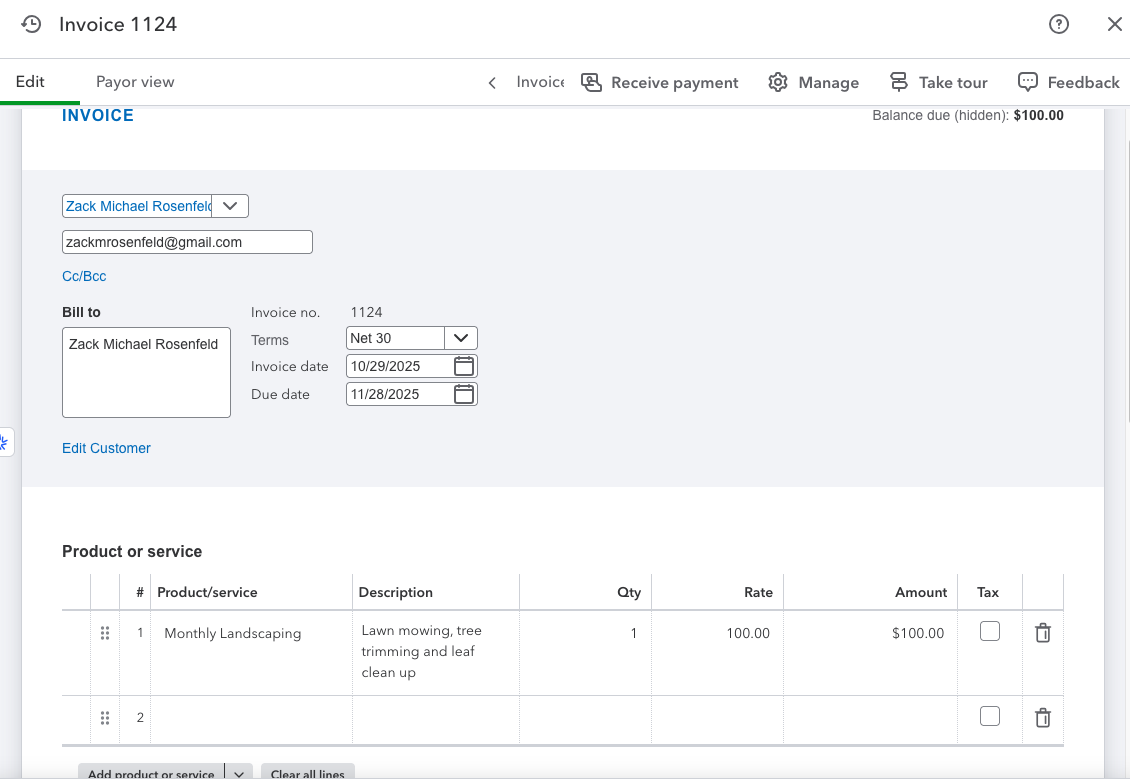Open invoice history clock icon
The height and width of the screenshot is (782, 1130).
[x=32, y=24]
